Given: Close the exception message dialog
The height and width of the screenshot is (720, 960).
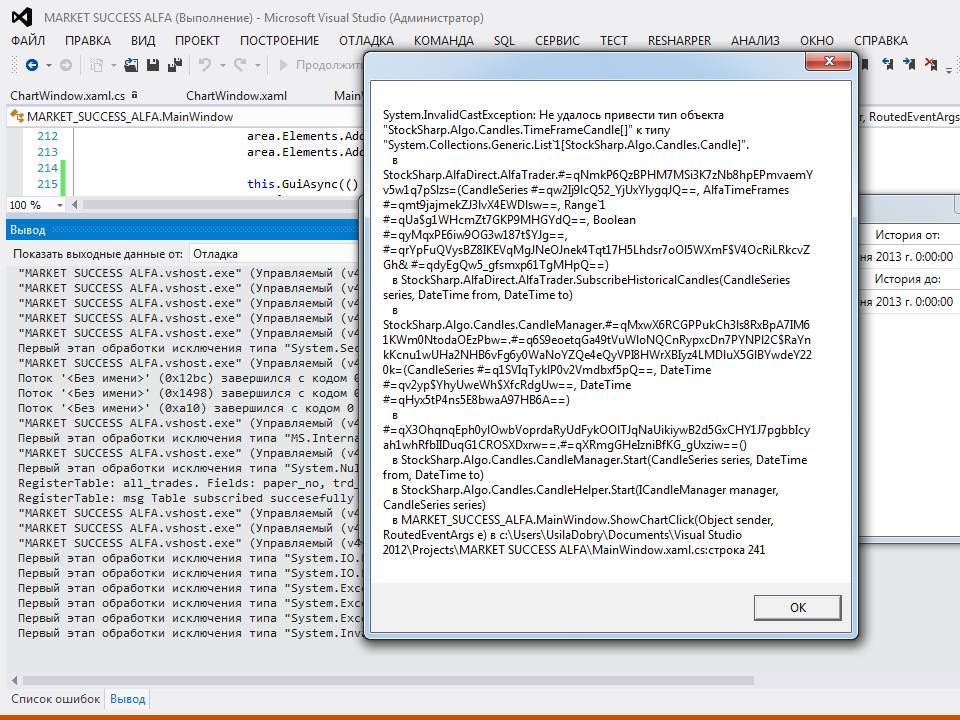Looking at the screenshot, I should click(x=829, y=61).
